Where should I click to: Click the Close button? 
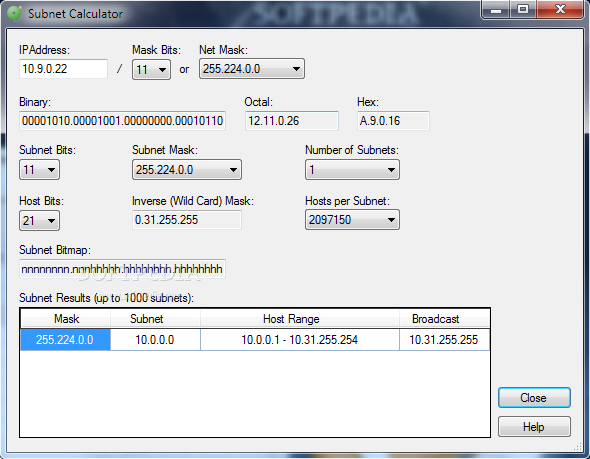[x=534, y=398]
